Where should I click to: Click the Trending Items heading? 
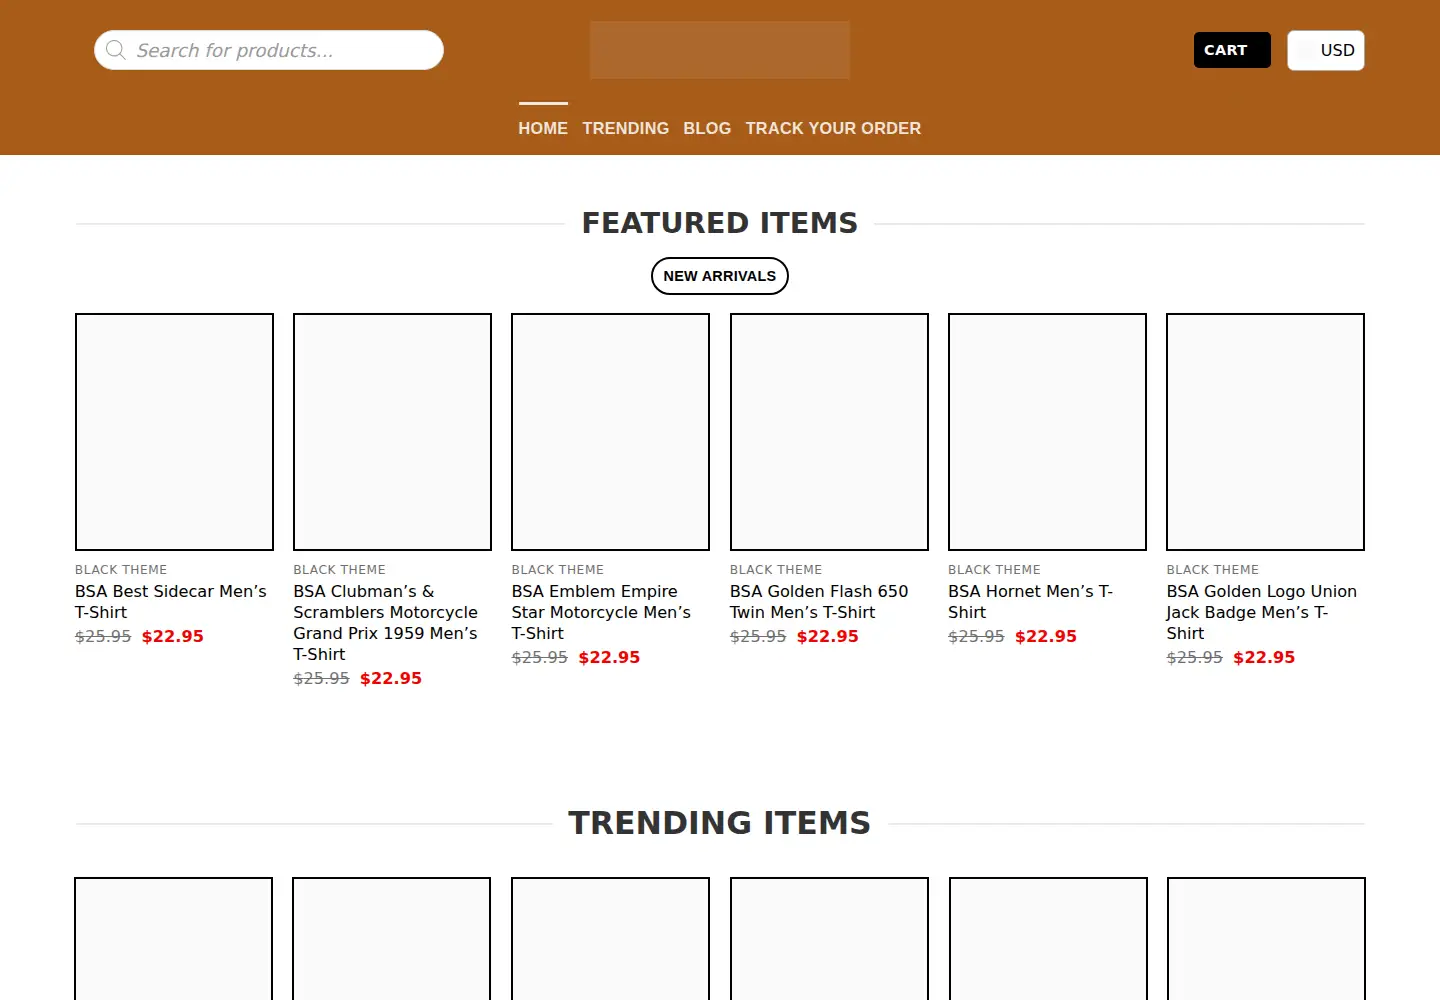720,823
